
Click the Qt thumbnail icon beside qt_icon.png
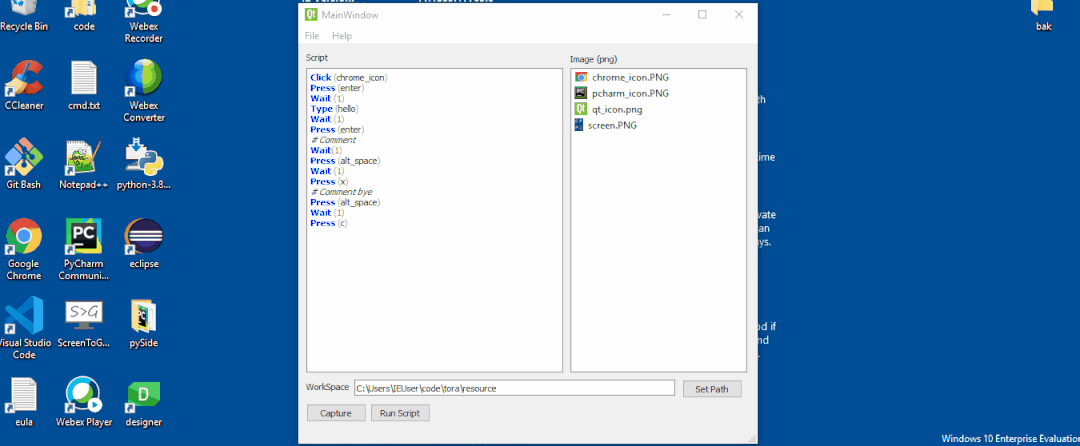click(x=581, y=109)
